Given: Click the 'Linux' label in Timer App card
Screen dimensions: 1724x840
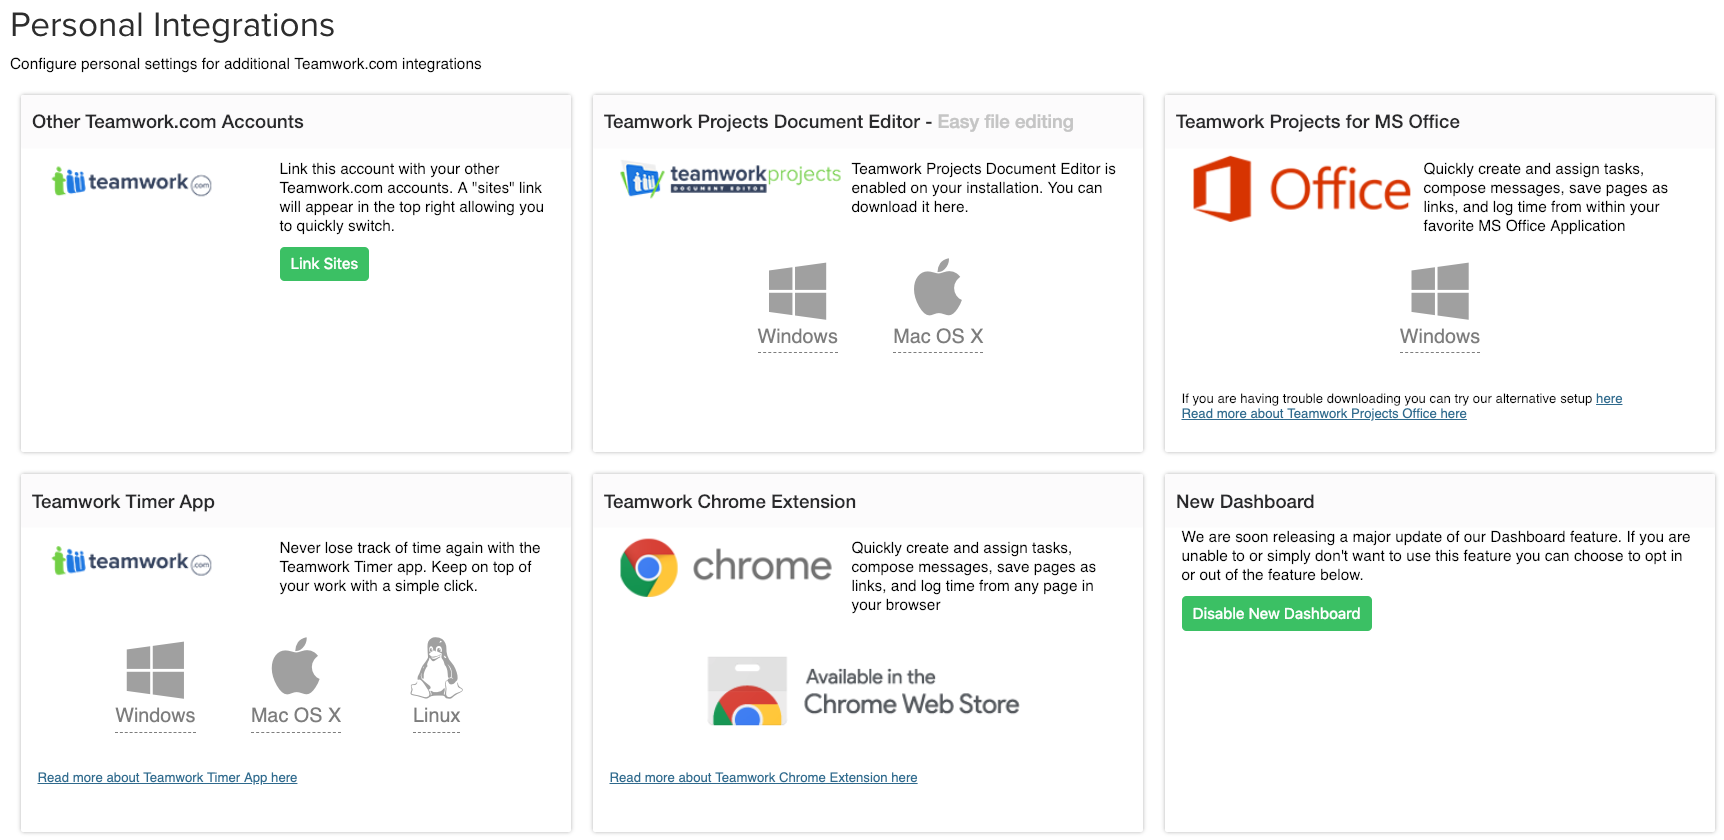Looking at the screenshot, I should click(436, 716).
